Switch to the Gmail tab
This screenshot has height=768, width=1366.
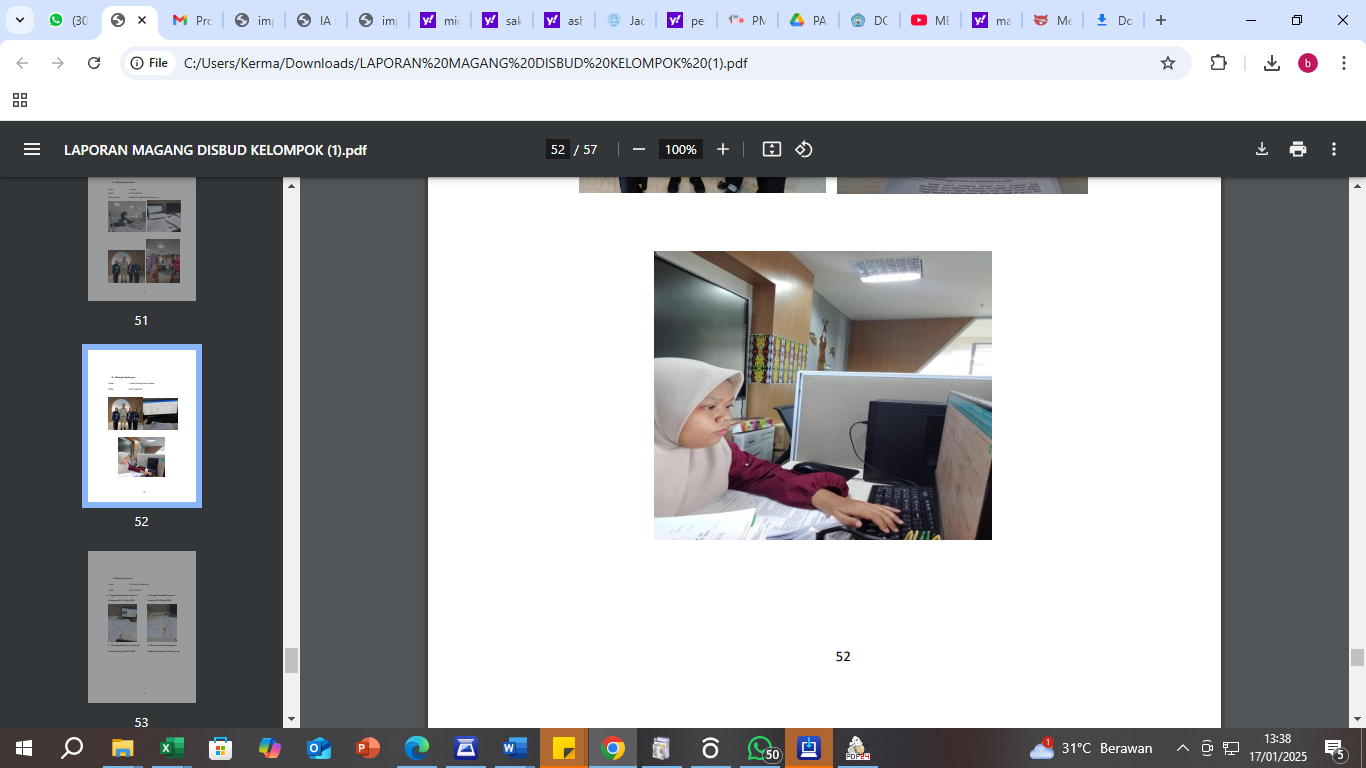[x=190, y=20]
